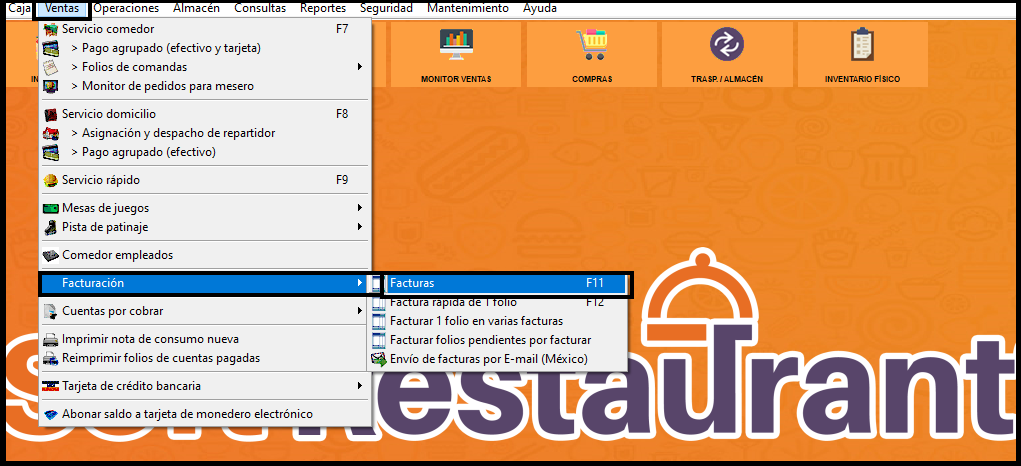Click the Facturar folios pendientes por facturar icon
The image size is (1021, 466).
tap(378, 340)
